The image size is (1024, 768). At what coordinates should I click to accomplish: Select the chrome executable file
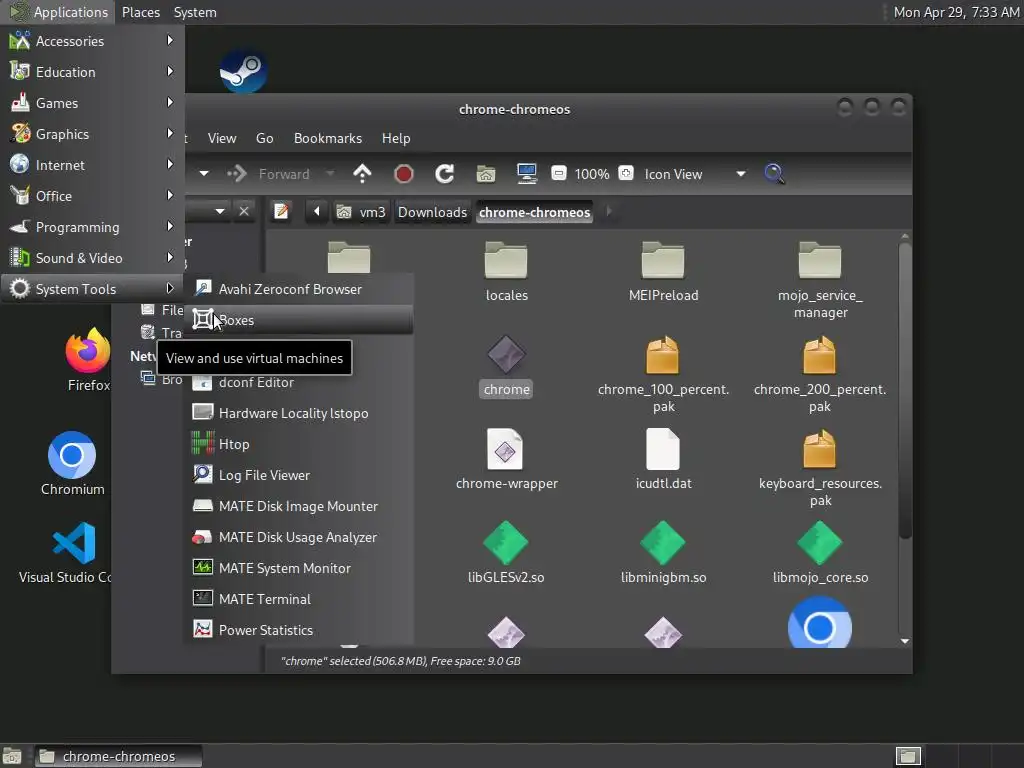(x=507, y=366)
